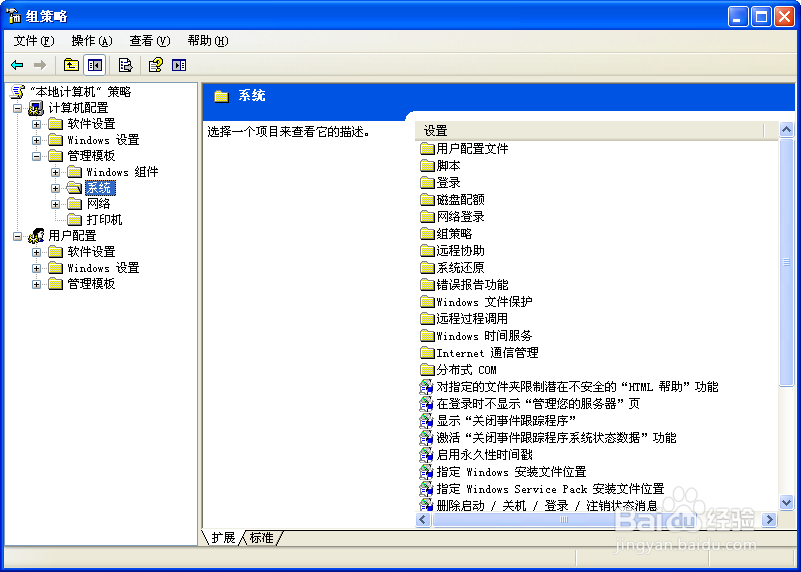Click the Help toolbar icon

coord(156,65)
